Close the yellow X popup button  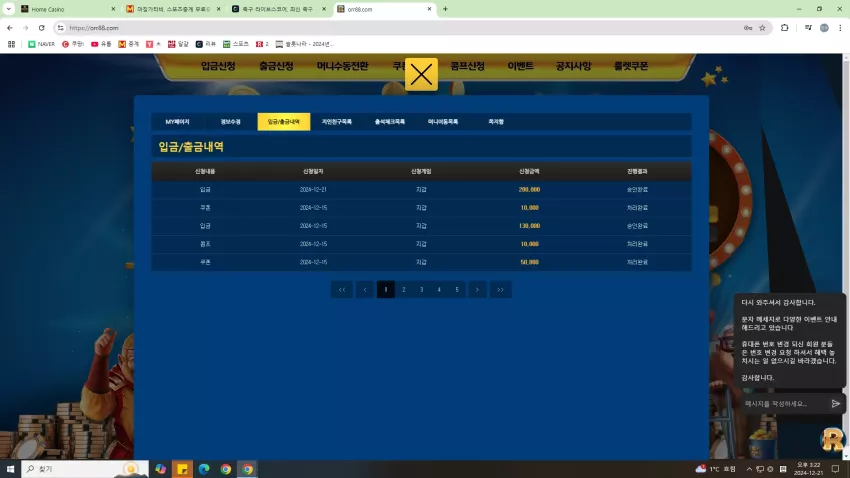point(421,74)
